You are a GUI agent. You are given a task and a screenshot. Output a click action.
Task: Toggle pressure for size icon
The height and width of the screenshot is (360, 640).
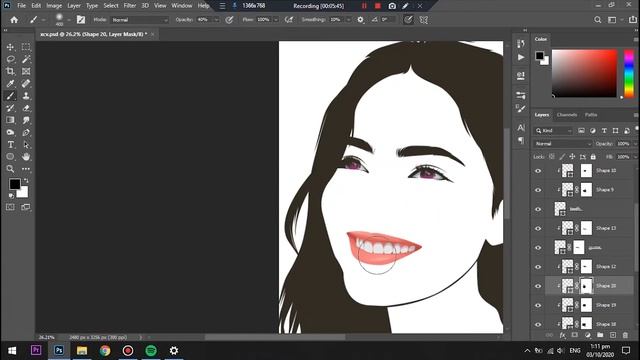[x=408, y=20]
